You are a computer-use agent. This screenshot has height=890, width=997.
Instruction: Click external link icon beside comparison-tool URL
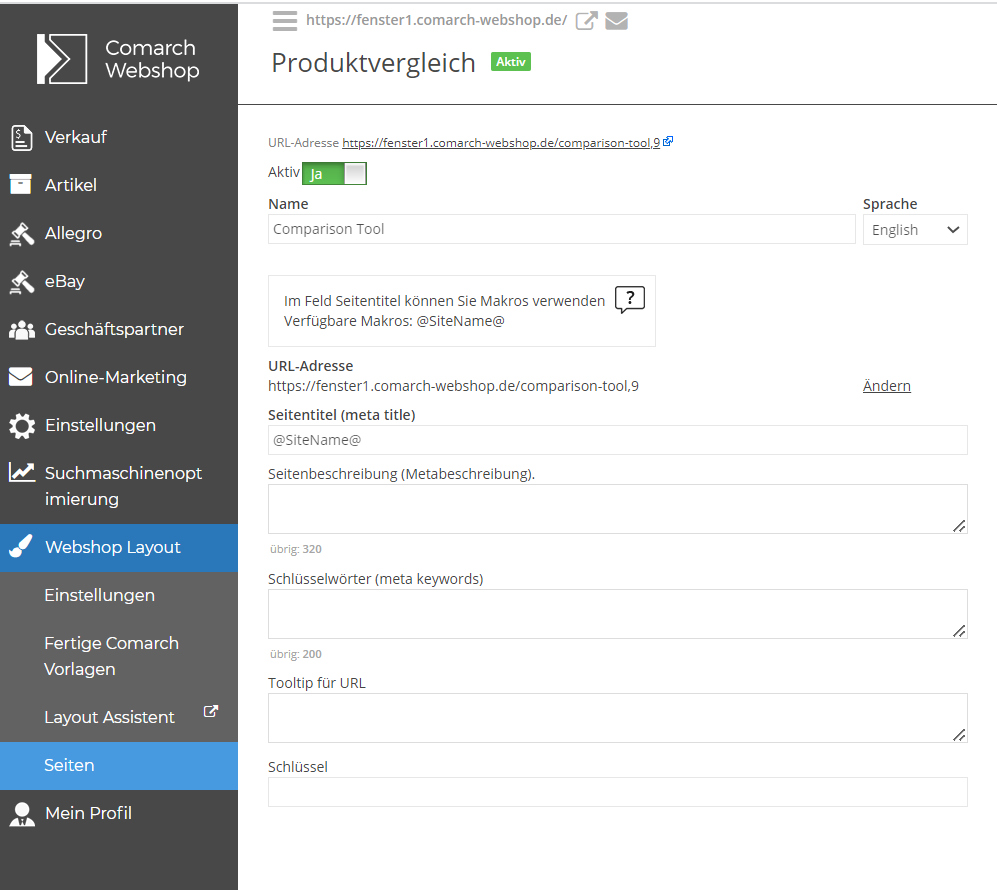[x=668, y=142]
